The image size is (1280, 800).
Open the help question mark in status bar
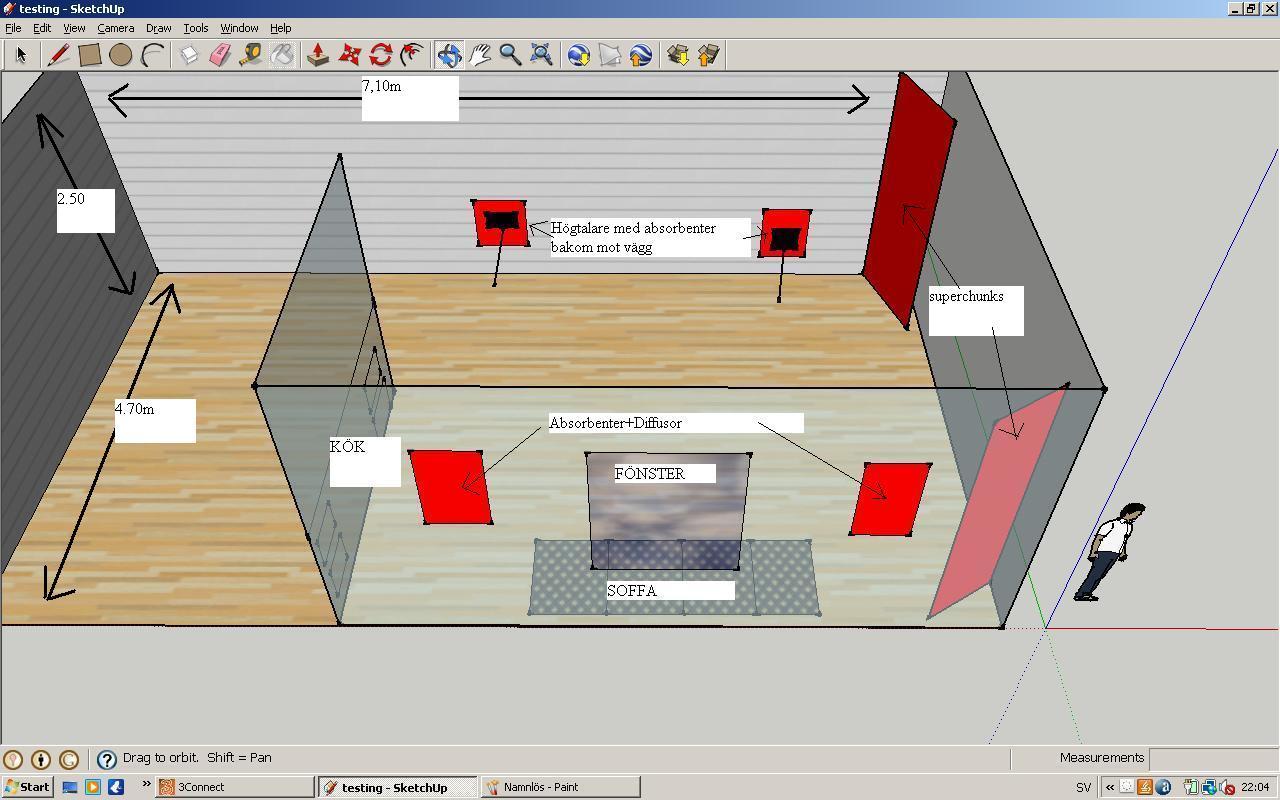(107, 759)
